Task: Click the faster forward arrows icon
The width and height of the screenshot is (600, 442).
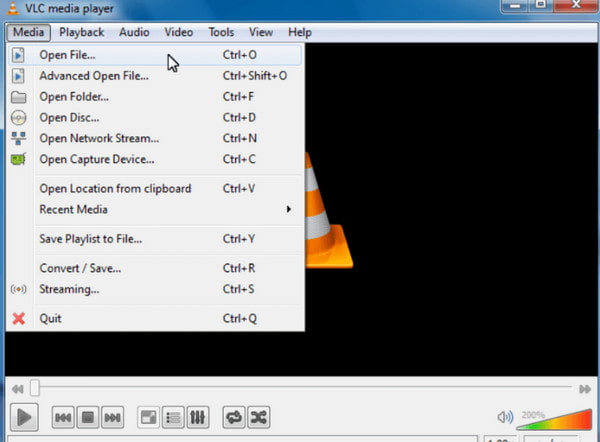Action: pos(585,389)
